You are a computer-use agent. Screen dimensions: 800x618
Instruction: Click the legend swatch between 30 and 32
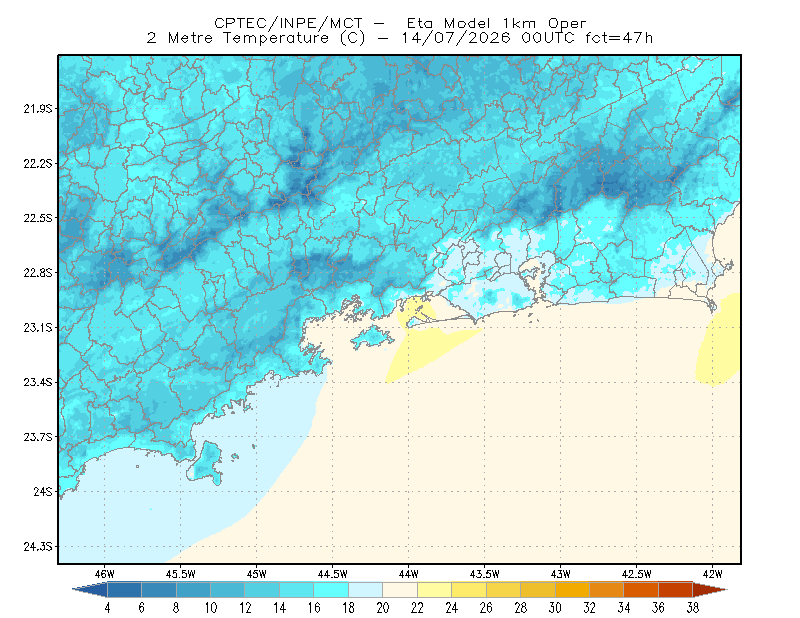click(x=572, y=590)
